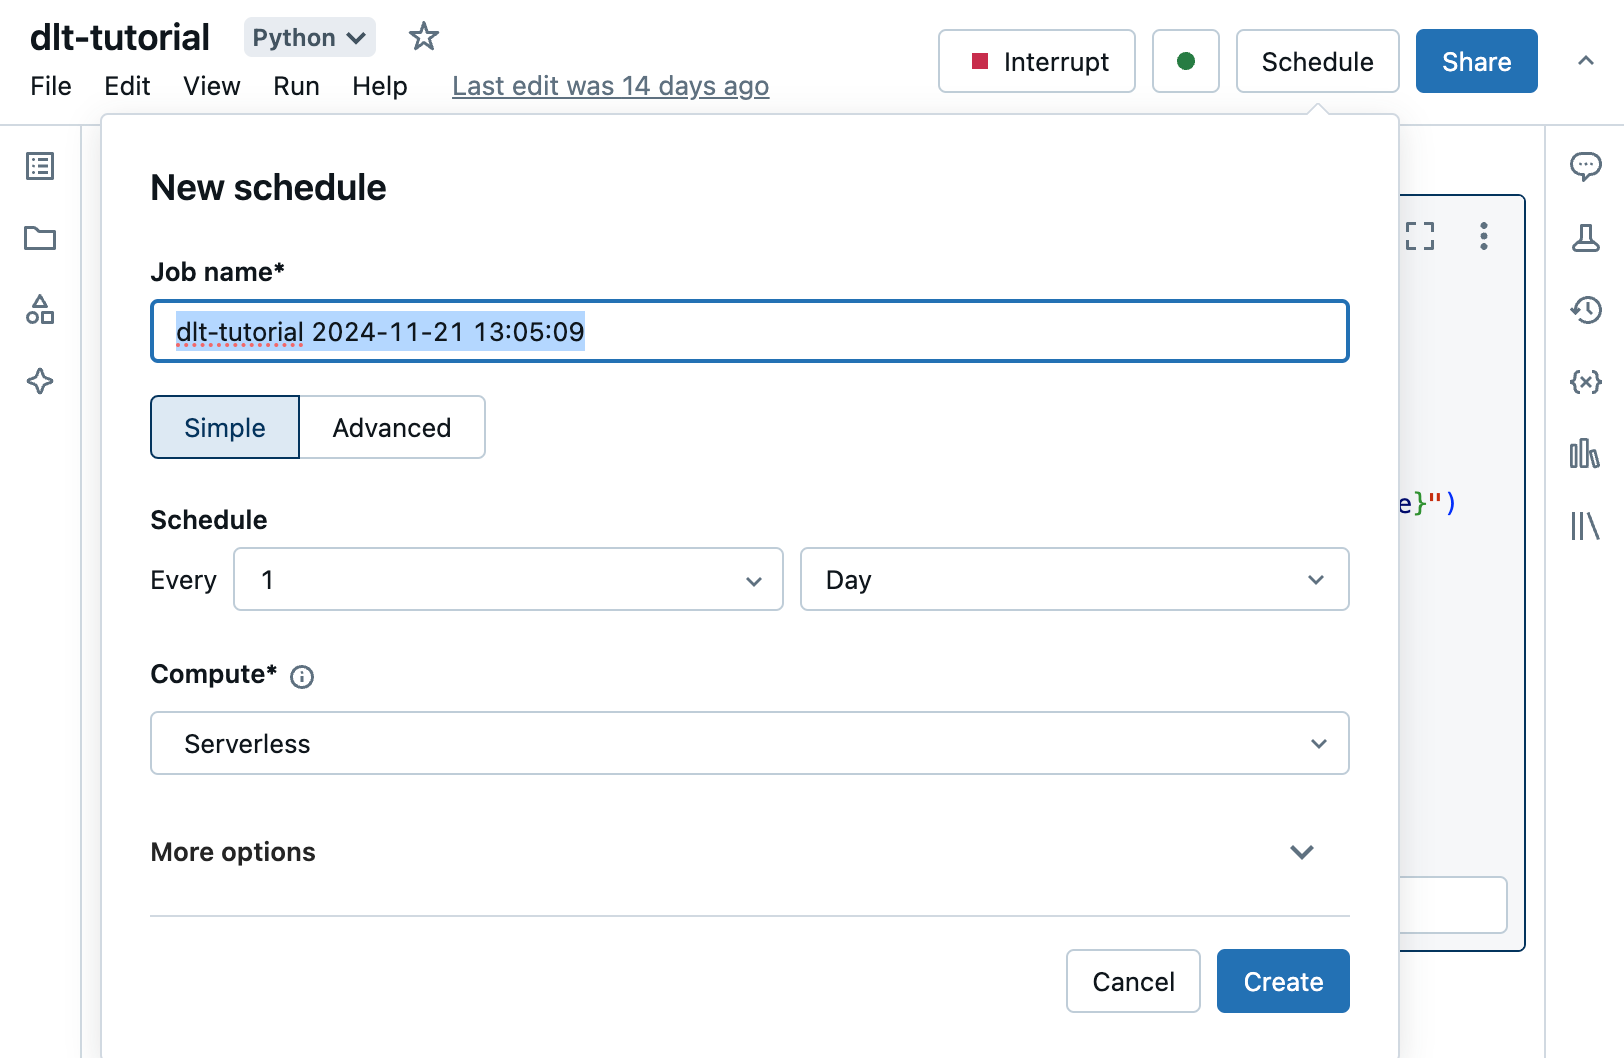Open the variables explorer braces icon
1624x1058 pixels.
click(x=1585, y=381)
